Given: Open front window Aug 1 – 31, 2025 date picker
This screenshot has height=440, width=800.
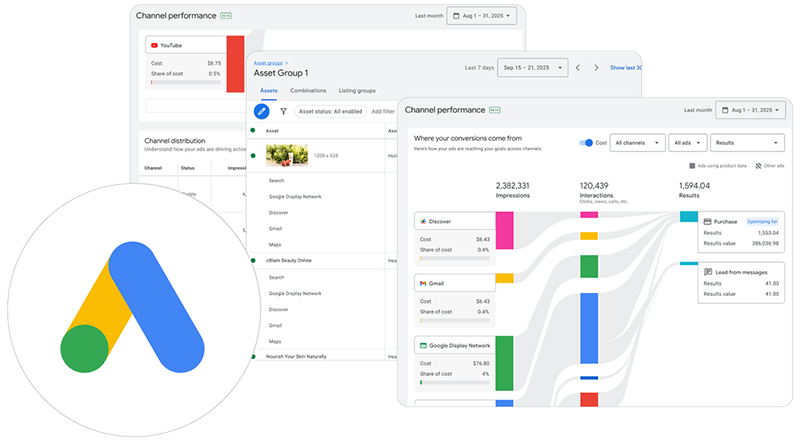Looking at the screenshot, I should point(750,110).
